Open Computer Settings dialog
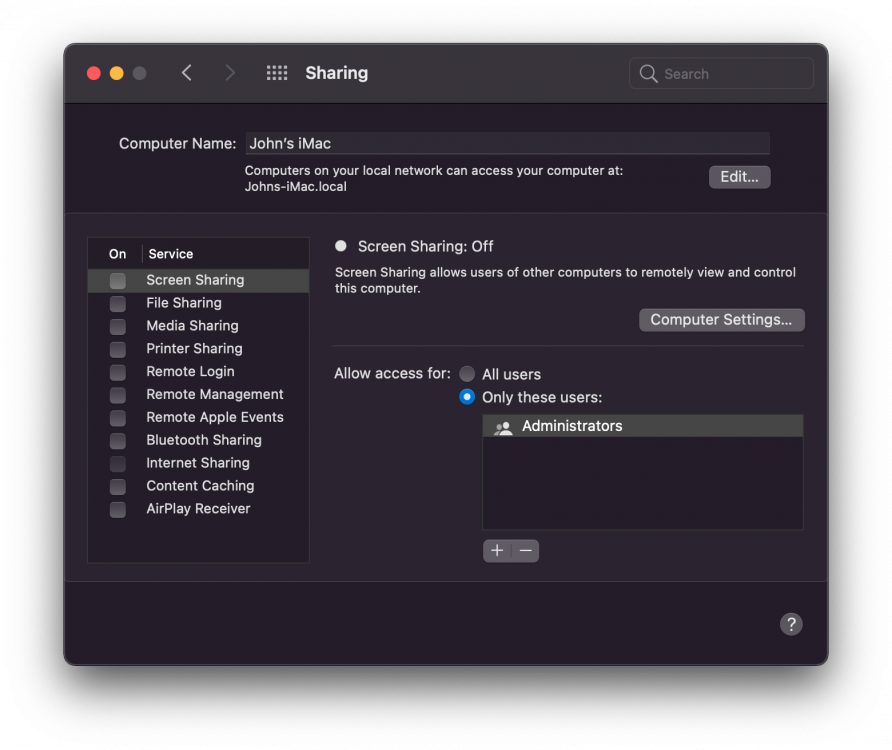 (x=721, y=320)
